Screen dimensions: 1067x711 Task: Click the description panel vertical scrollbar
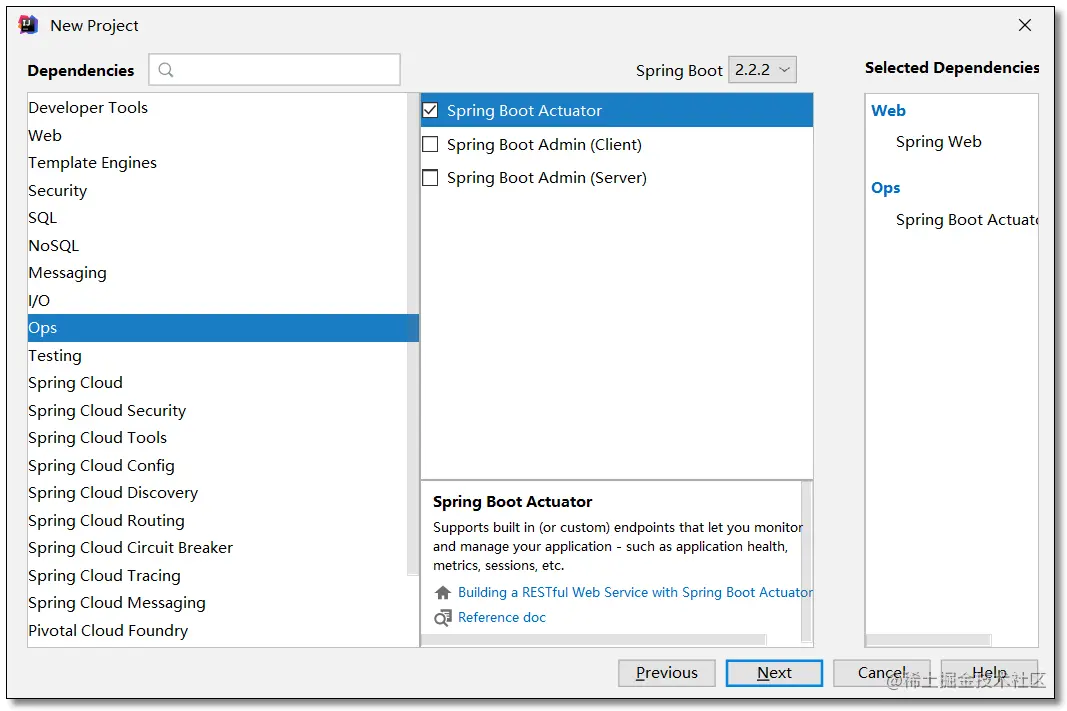pos(806,561)
